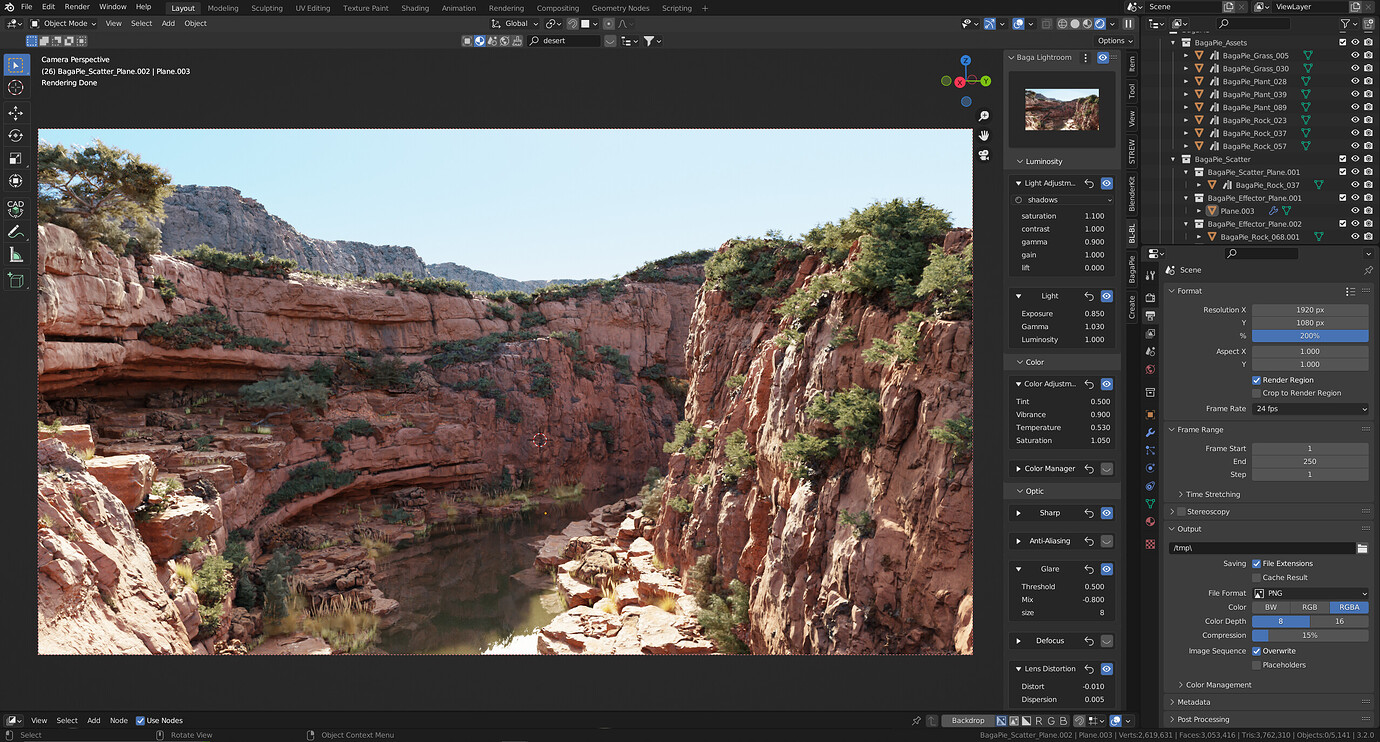The width and height of the screenshot is (1380, 742).
Task: Select the Move tool
Action: coord(15,113)
